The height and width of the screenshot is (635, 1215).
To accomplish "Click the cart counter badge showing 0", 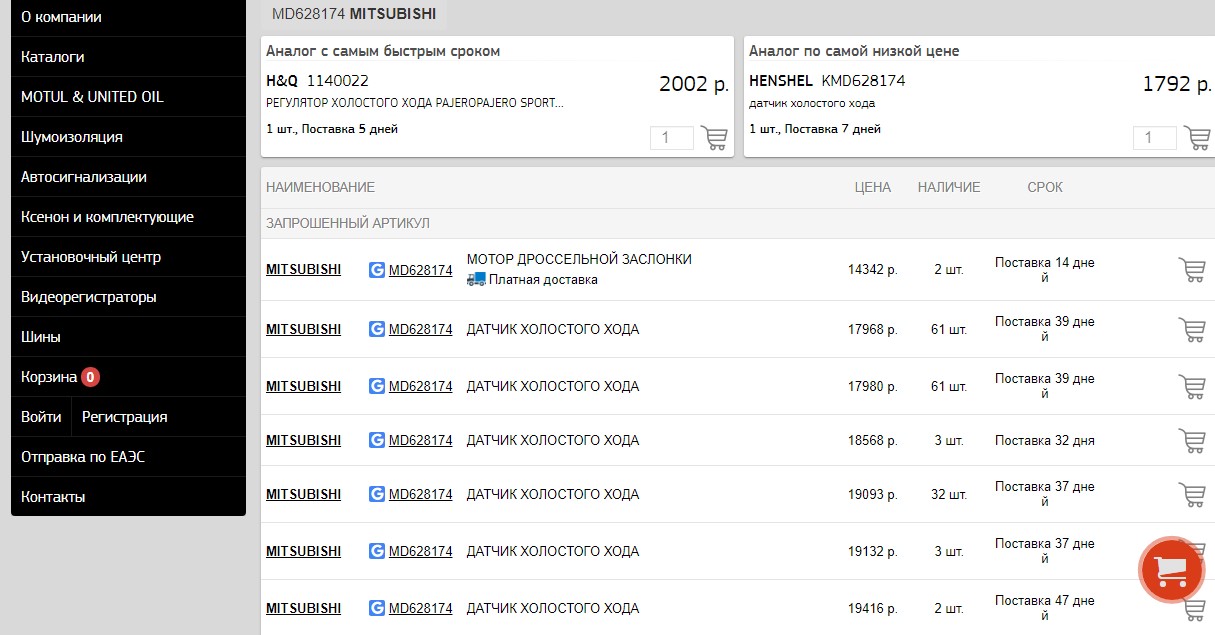I will click(x=90, y=377).
